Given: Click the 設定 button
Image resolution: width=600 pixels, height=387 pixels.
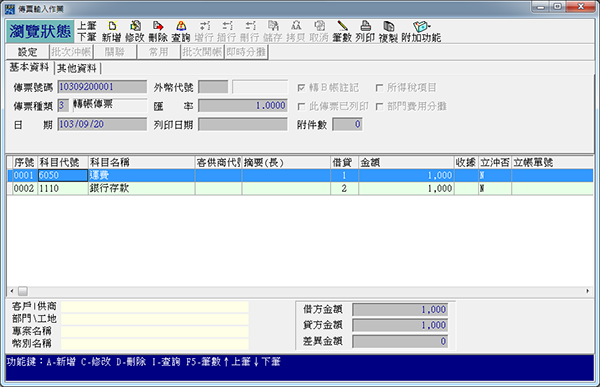Looking at the screenshot, I should pos(28,52).
